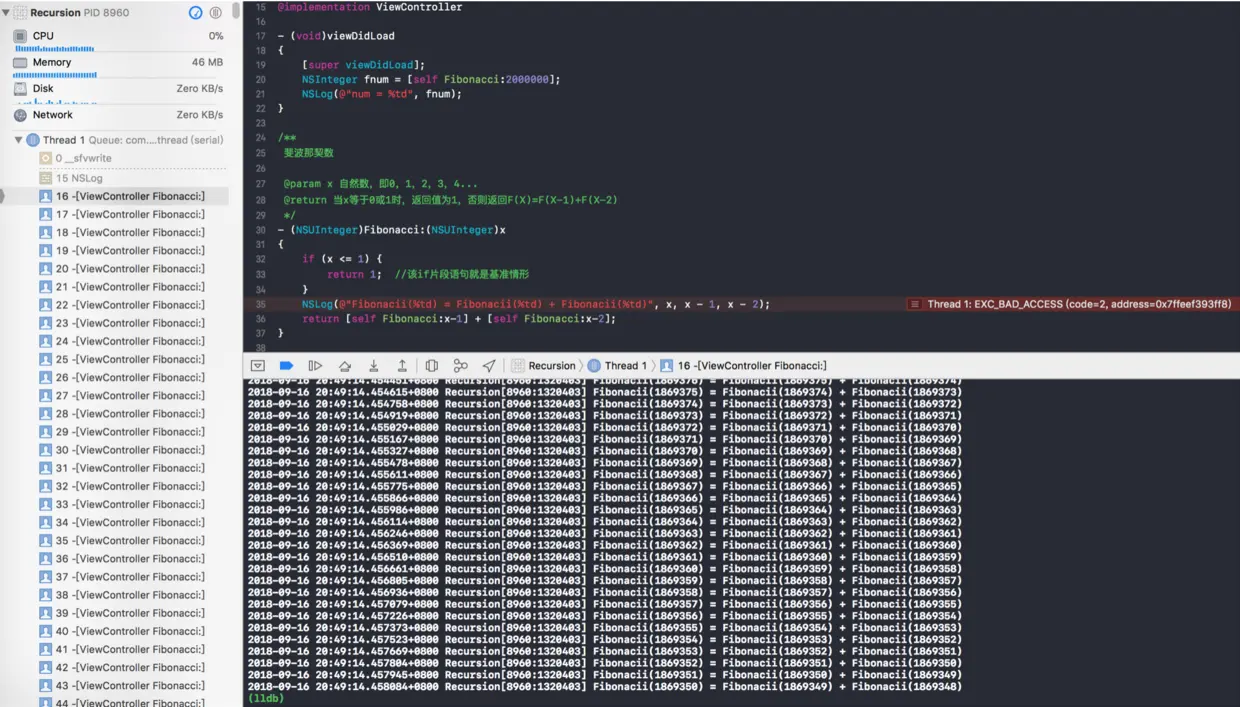The image size is (1240, 707).
Task: Click console line with Fibonacii(1869348)
Action: pyautogui.click(x=605, y=687)
